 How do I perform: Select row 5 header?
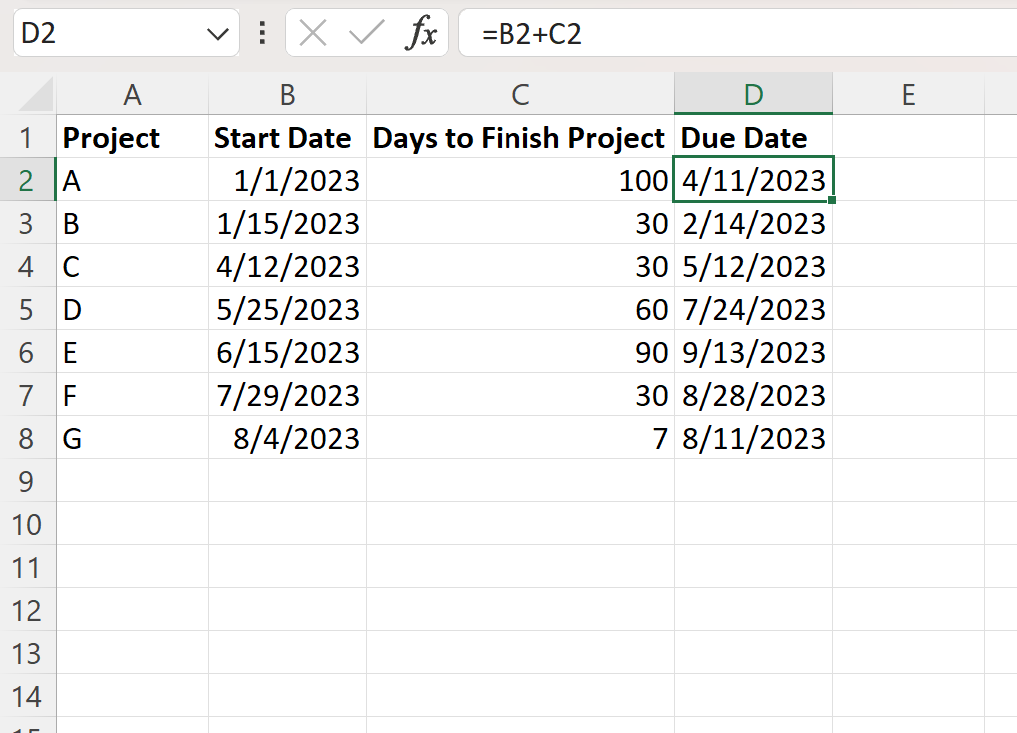point(27,310)
